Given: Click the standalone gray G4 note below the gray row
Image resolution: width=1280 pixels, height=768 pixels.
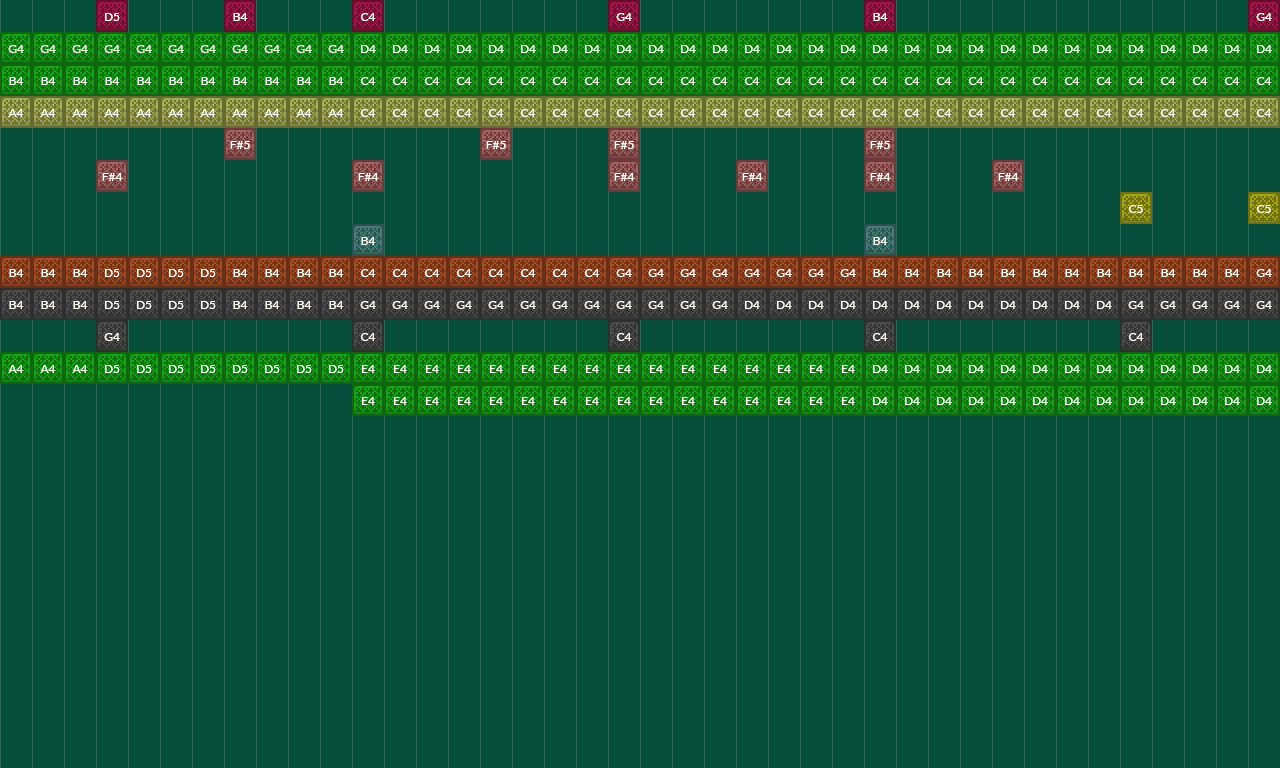Looking at the screenshot, I should tap(112, 336).
